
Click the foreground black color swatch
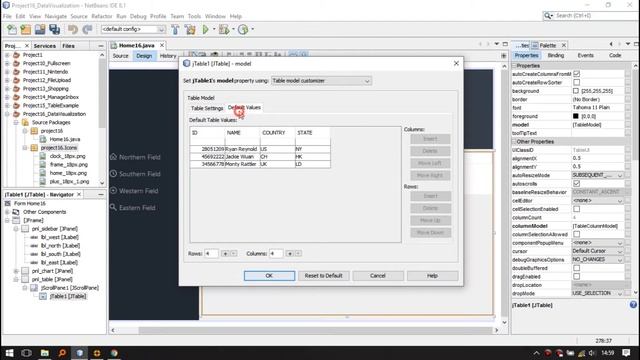576,116
